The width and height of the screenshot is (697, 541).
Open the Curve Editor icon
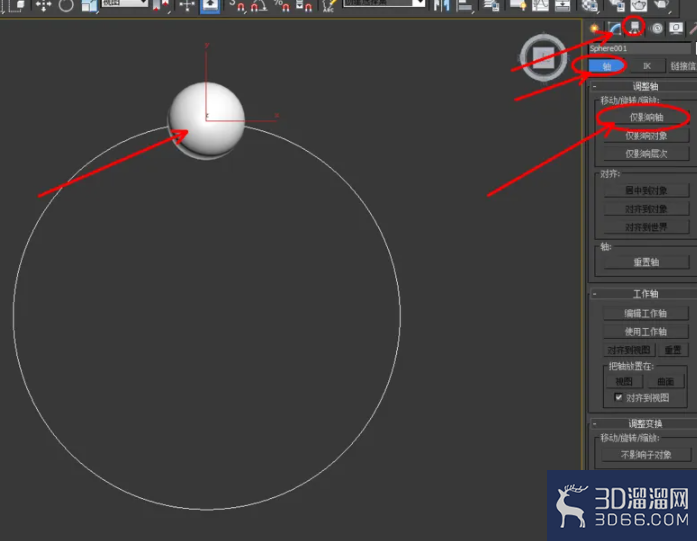point(541,5)
